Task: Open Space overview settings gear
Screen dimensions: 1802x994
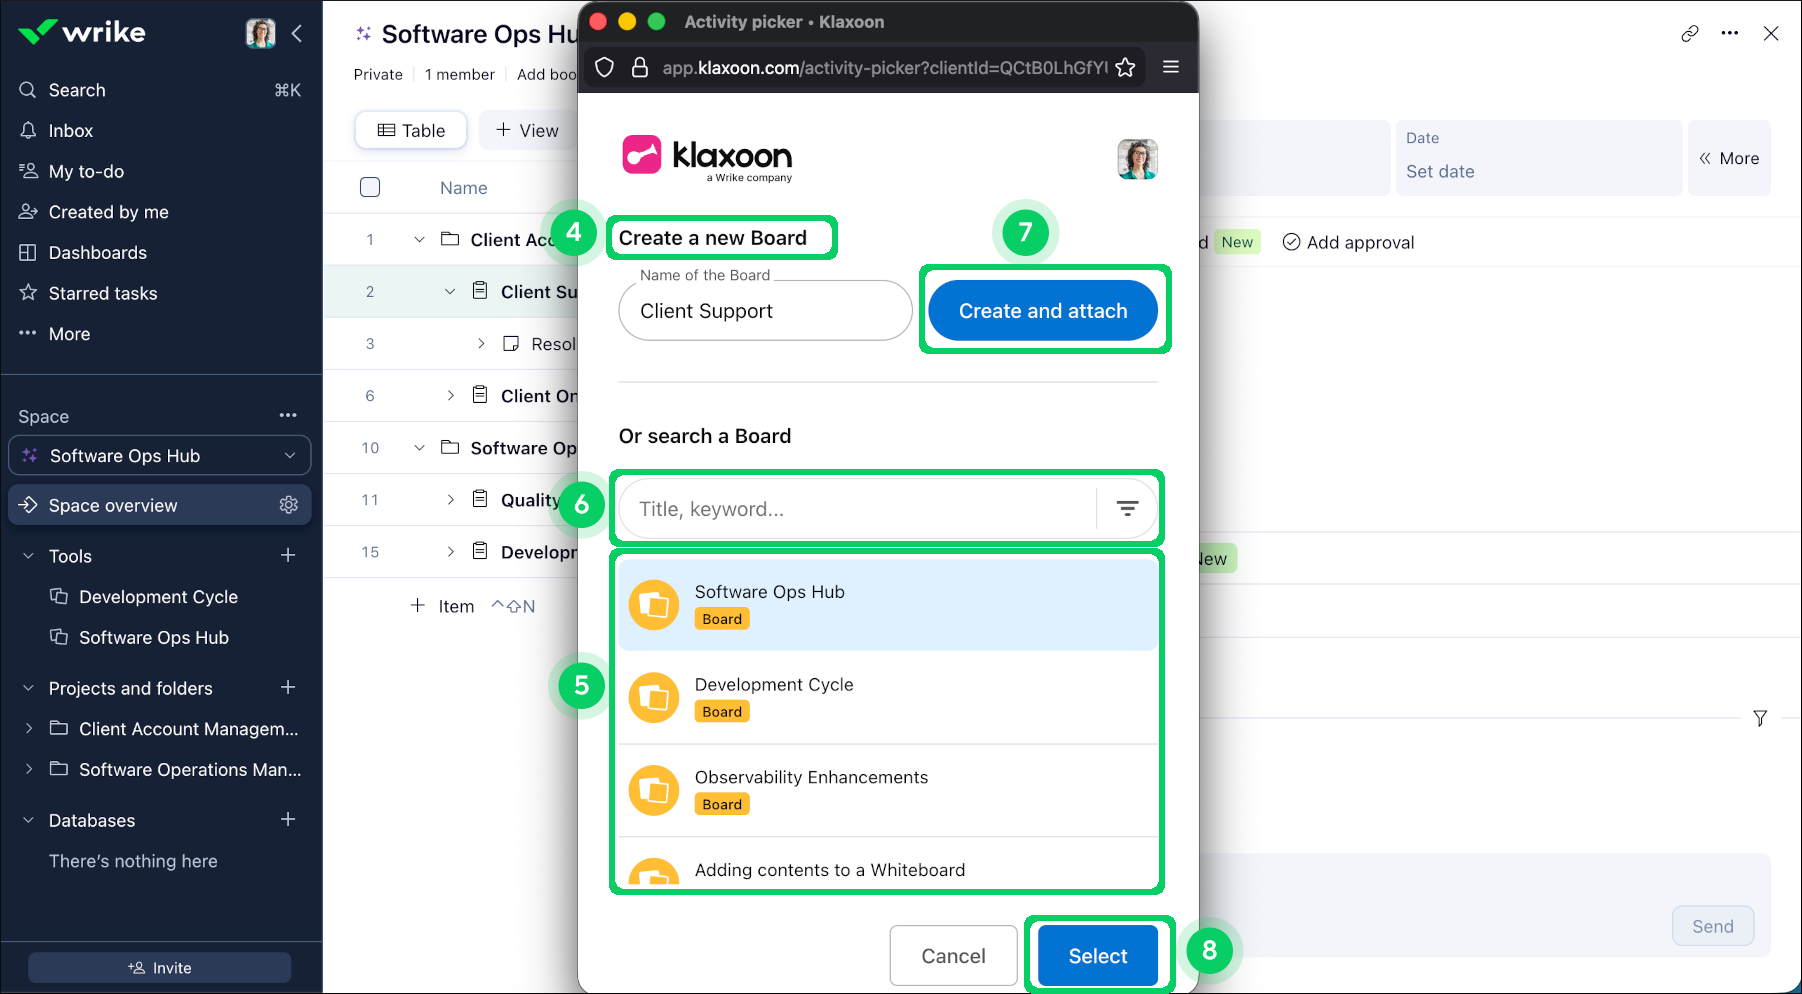Action: coord(289,505)
